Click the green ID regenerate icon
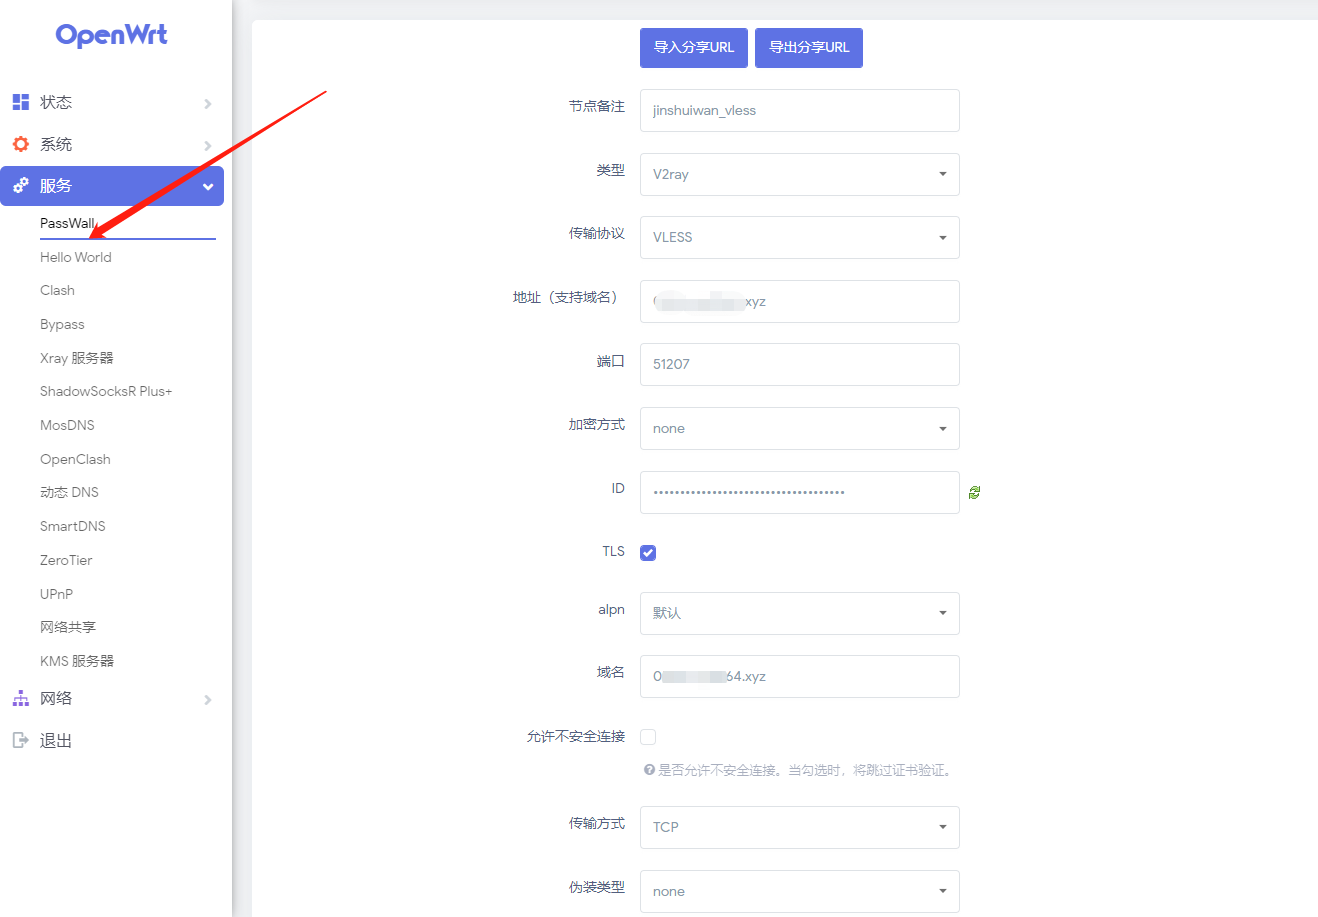The height and width of the screenshot is (917, 1318). click(x=974, y=492)
